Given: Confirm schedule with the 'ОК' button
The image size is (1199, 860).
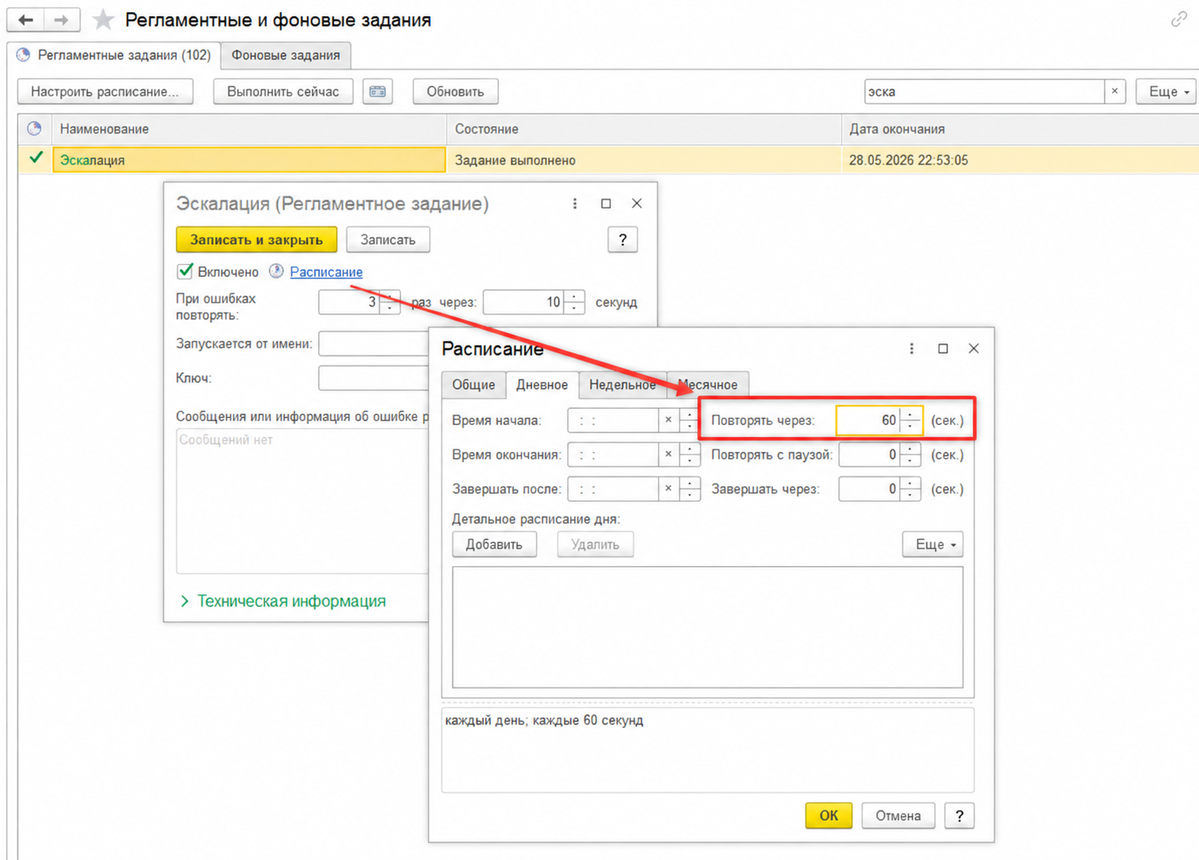Looking at the screenshot, I should [x=828, y=816].
